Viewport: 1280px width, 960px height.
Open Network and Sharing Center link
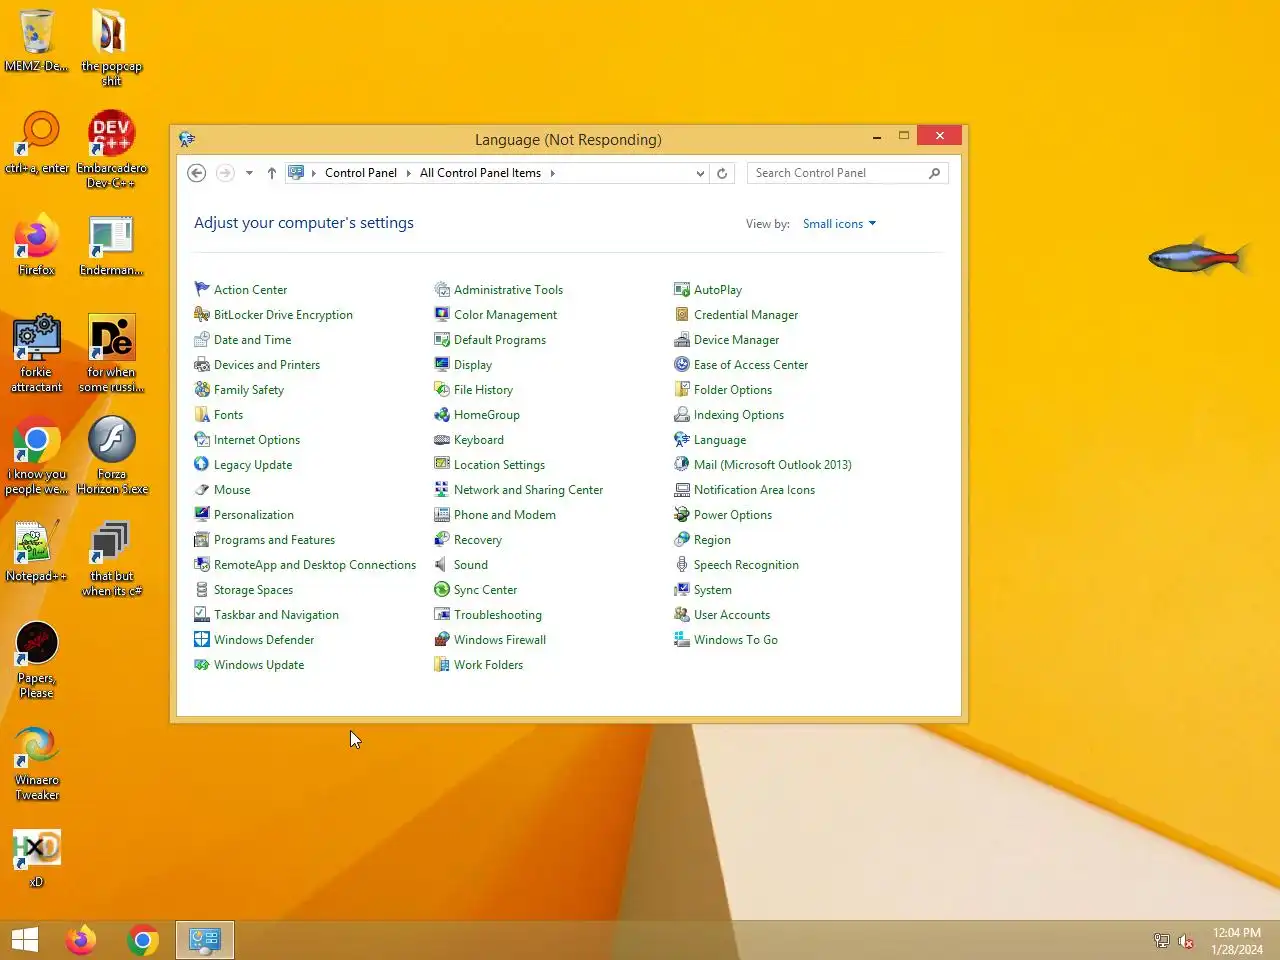click(x=528, y=489)
